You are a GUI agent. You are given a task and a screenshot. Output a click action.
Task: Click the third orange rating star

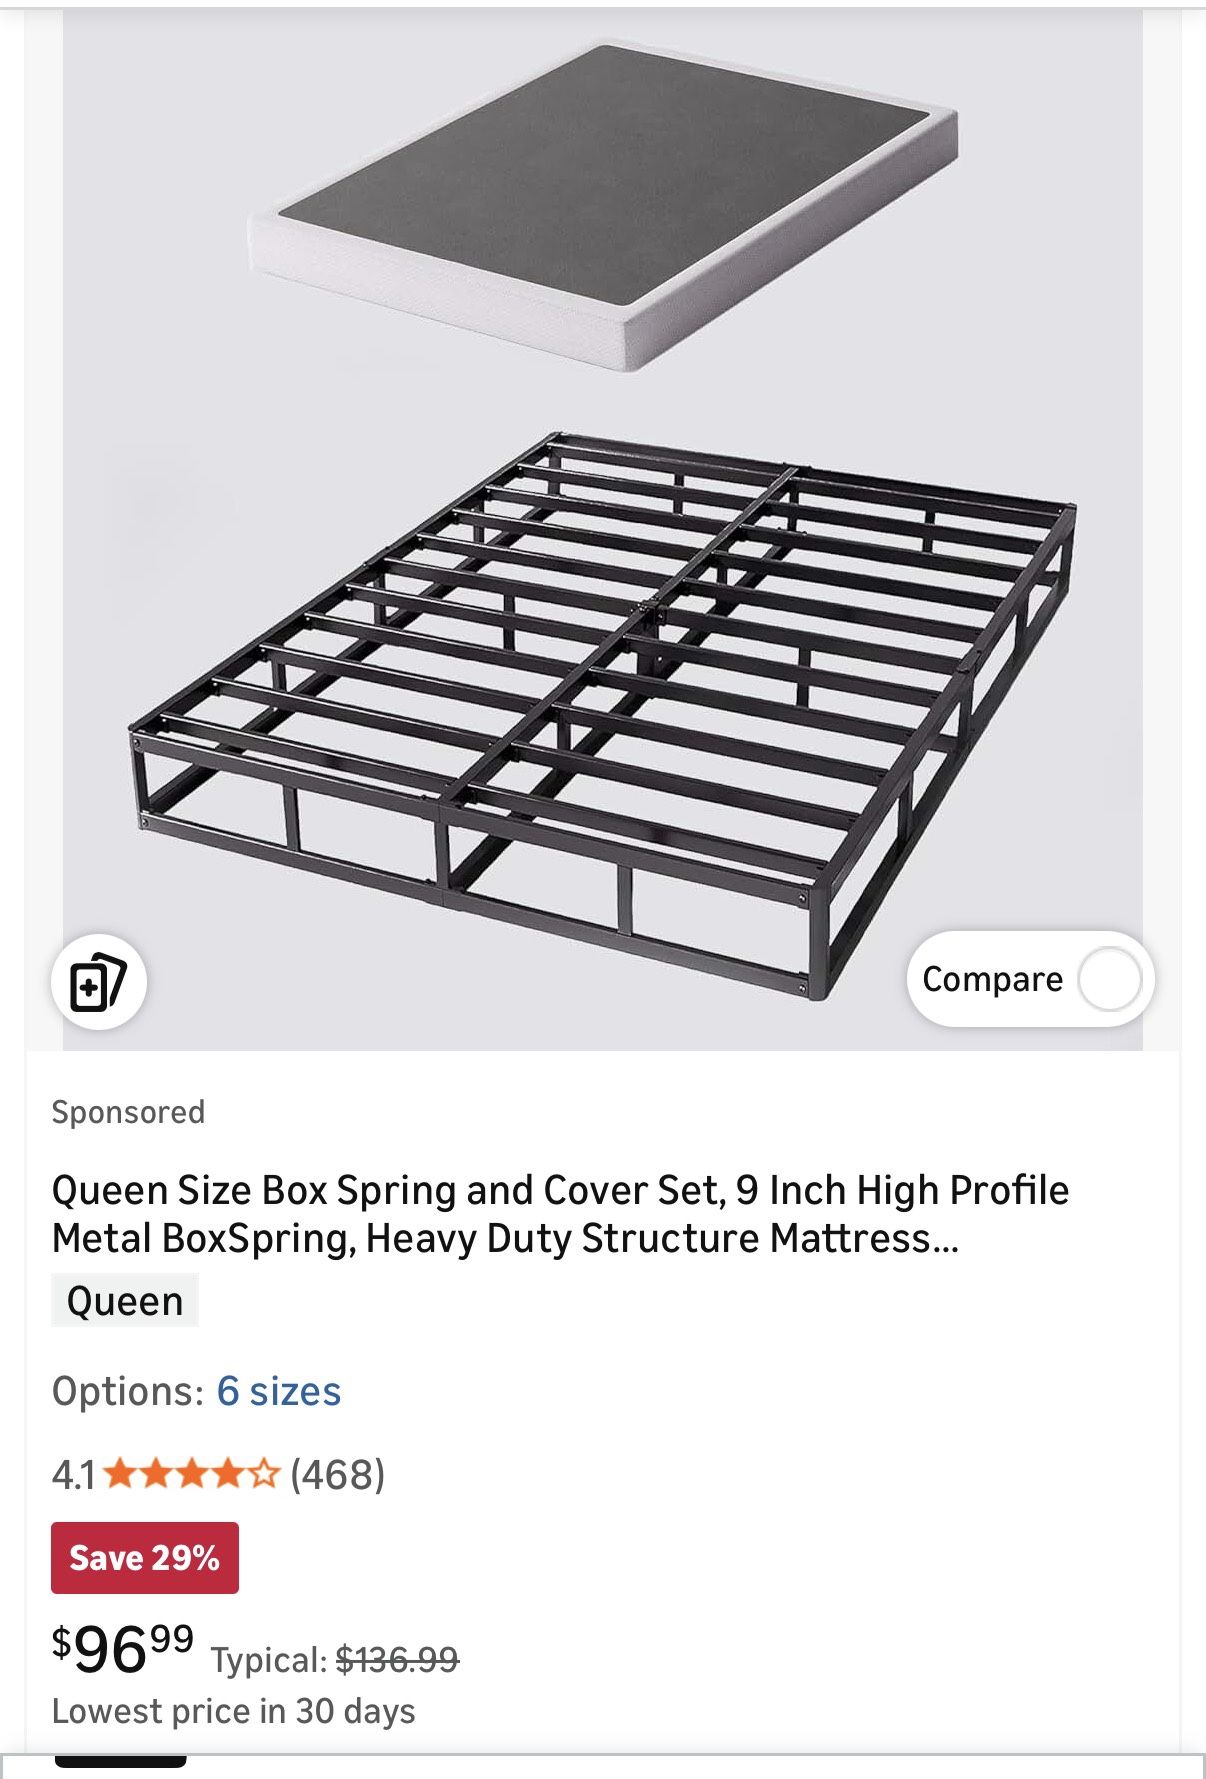(192, 1474)
